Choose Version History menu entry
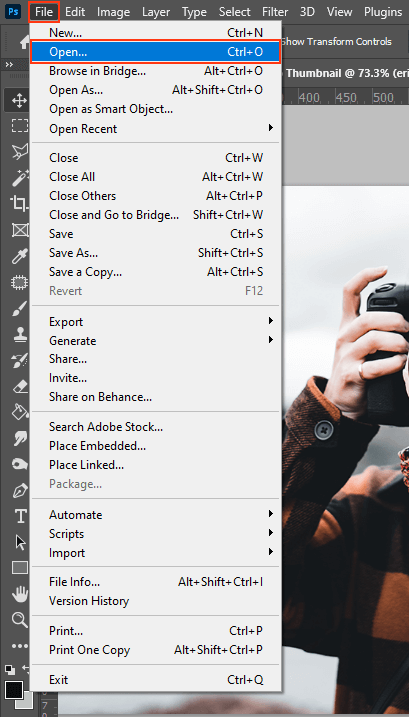409x717 pixels. 156,601
